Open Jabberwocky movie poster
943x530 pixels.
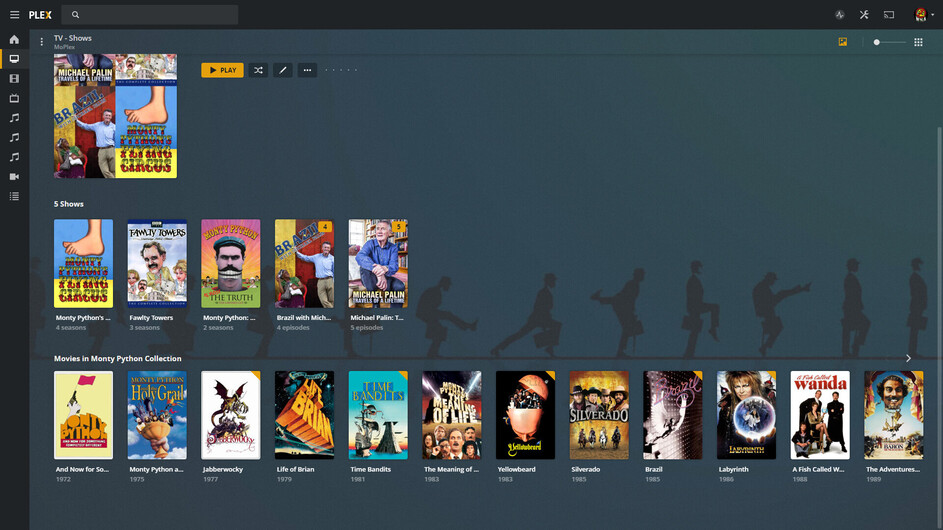point(231,415)
